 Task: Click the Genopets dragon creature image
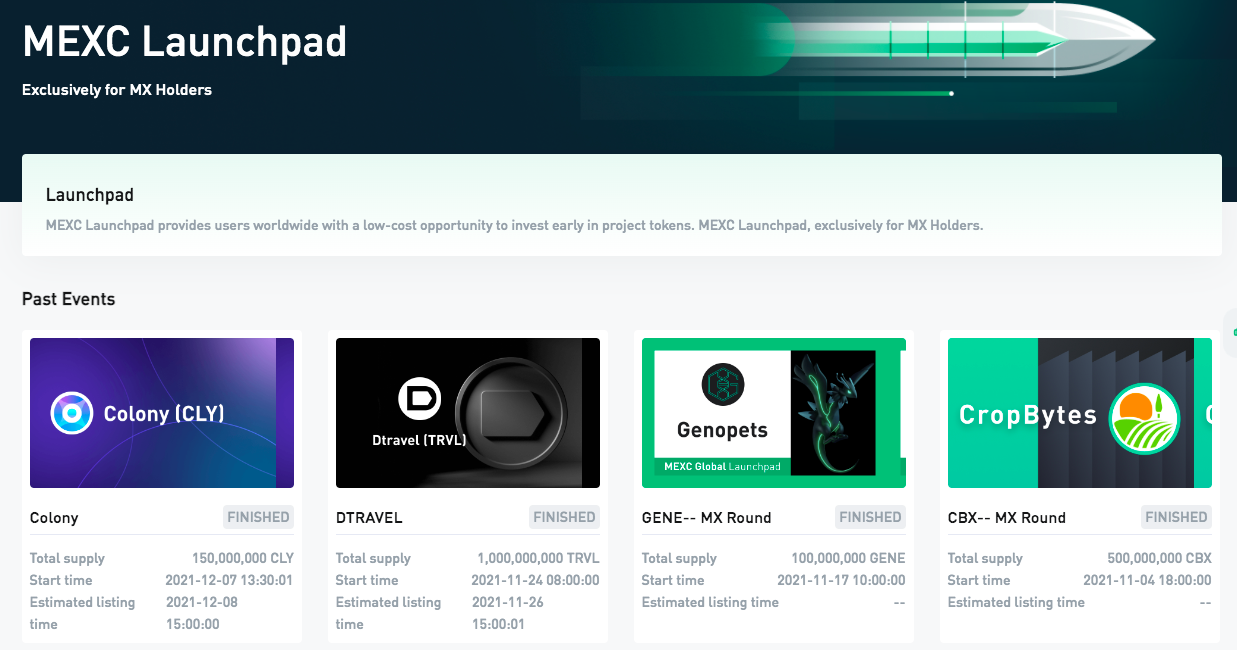tap(832, 412)
